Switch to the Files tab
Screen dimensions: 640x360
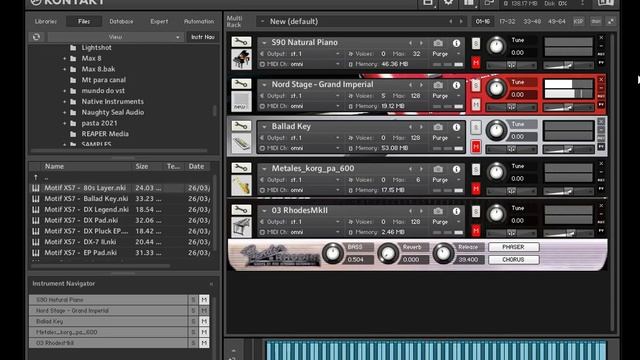point(84,21)
